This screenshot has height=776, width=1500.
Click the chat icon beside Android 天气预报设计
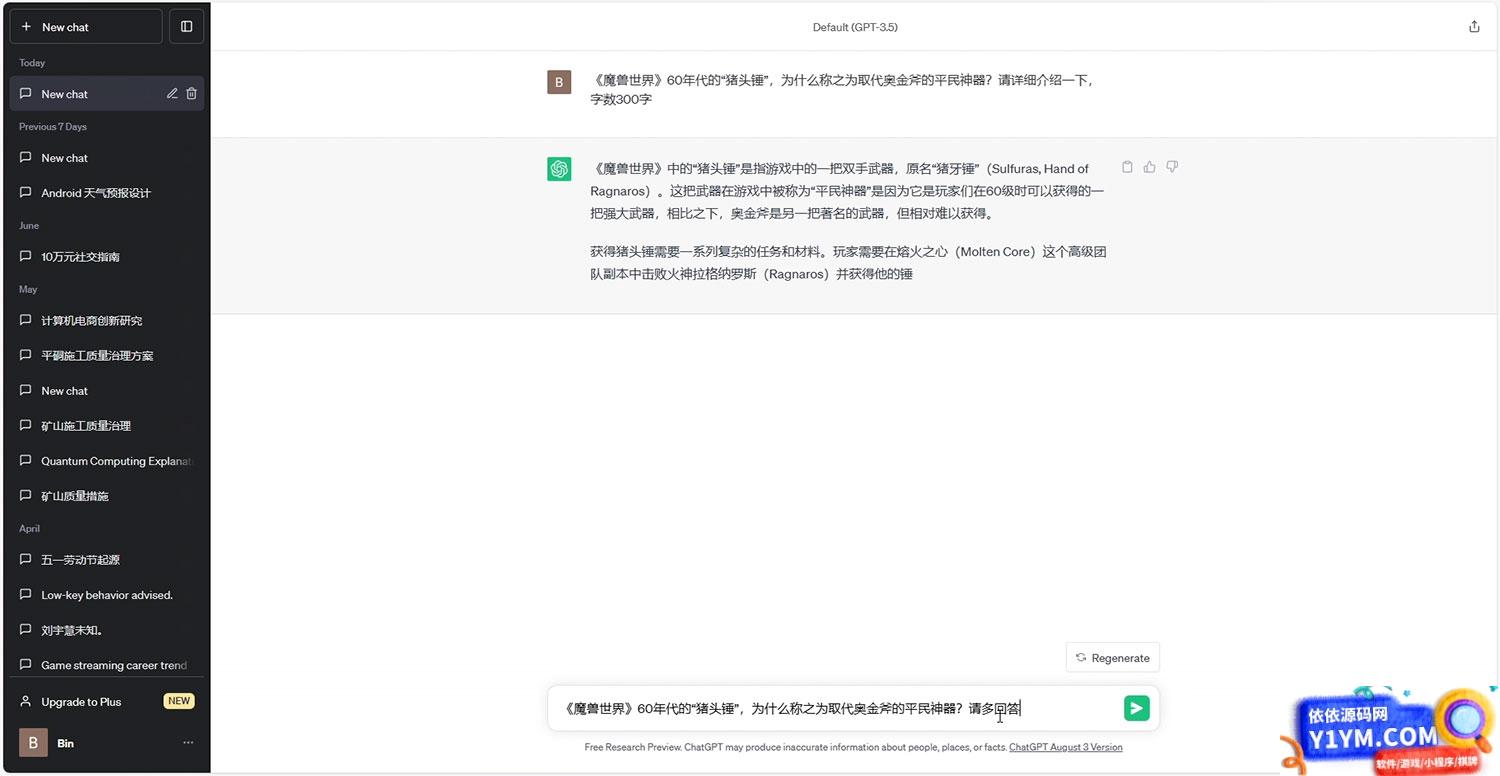coord(26,193)
